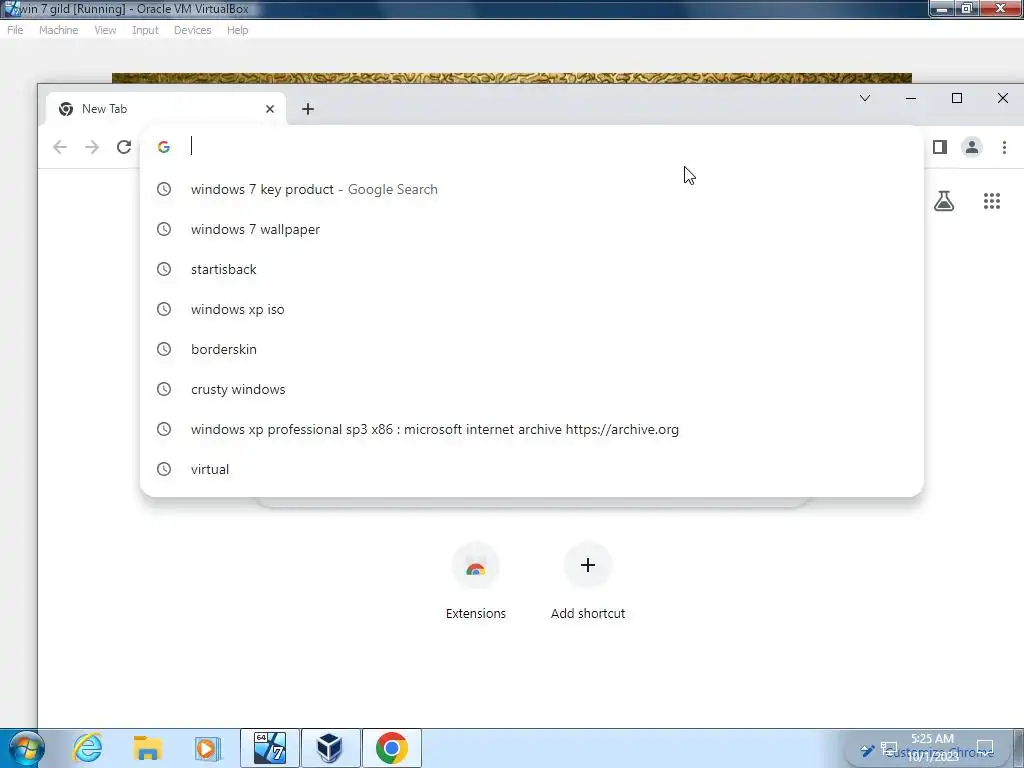Open the VirtualBox Machine menu

[x=58, y=30]
